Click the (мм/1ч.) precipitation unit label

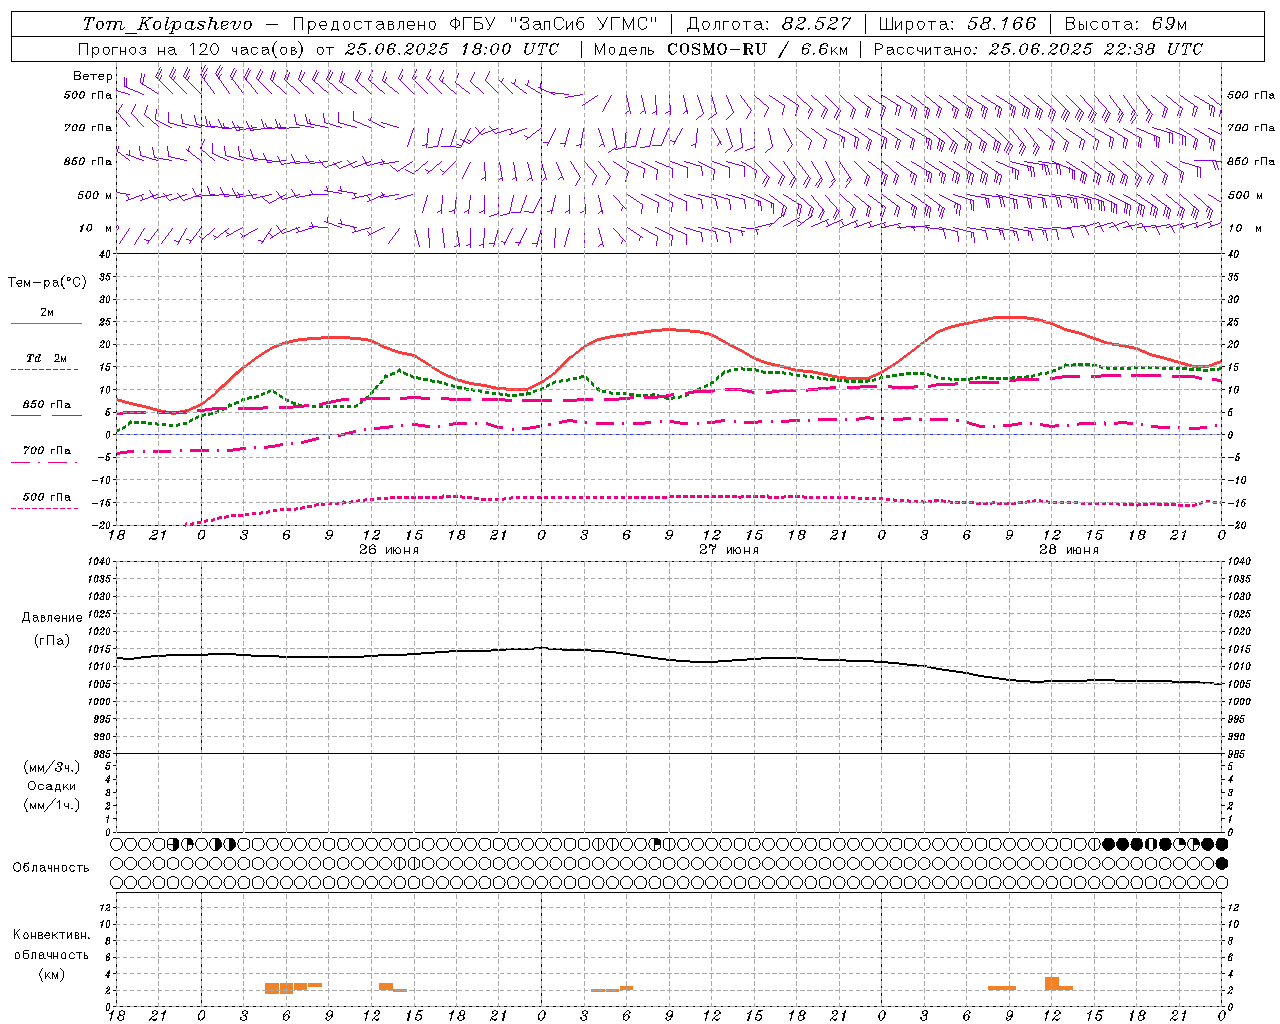(x=52, y=805)
